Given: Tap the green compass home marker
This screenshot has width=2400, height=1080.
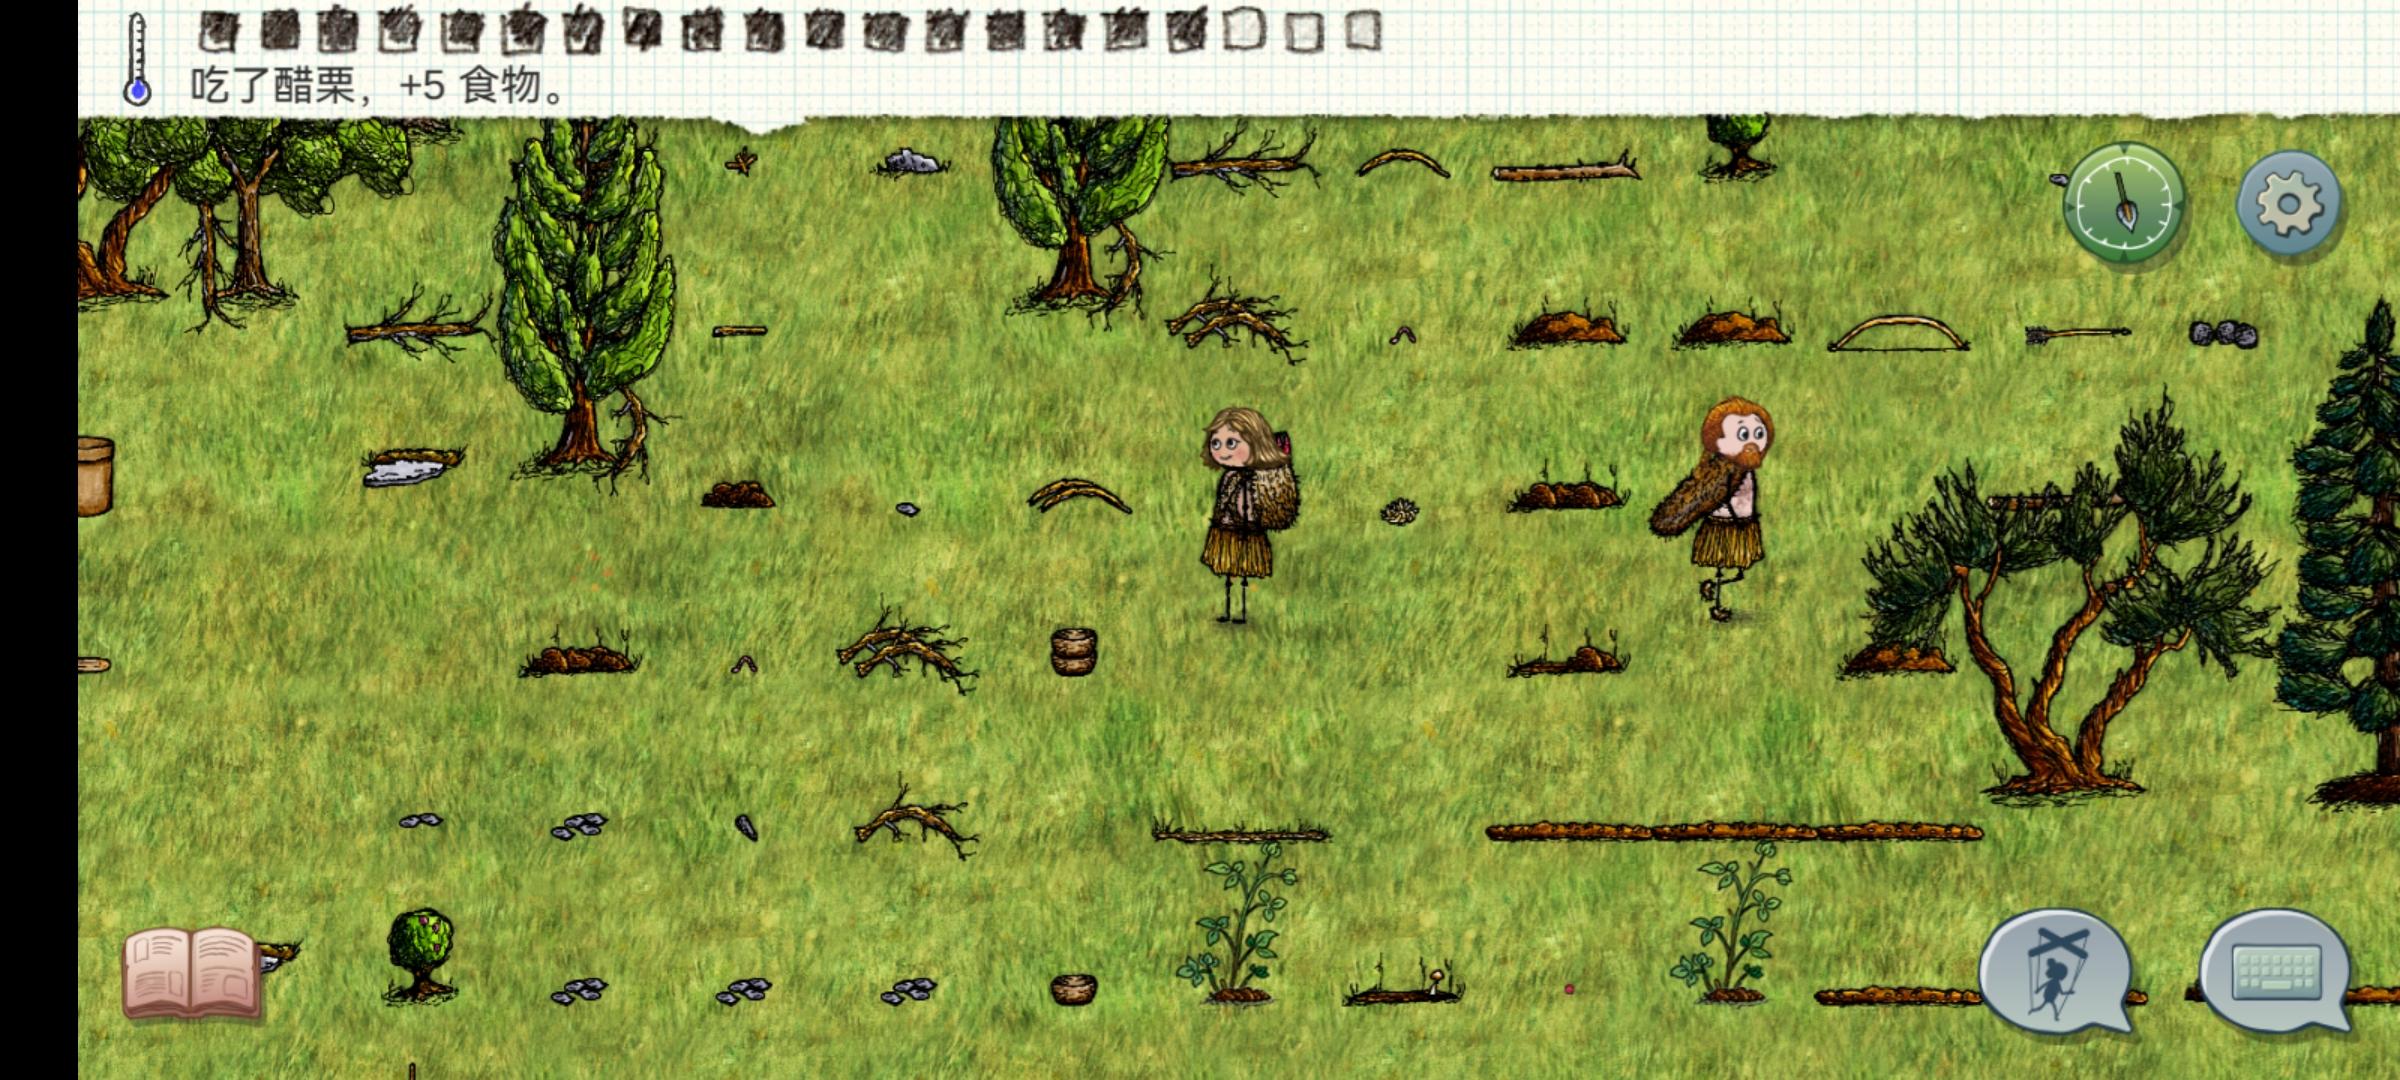Looking at the screenshot, I should click(x=2123, y=203).
